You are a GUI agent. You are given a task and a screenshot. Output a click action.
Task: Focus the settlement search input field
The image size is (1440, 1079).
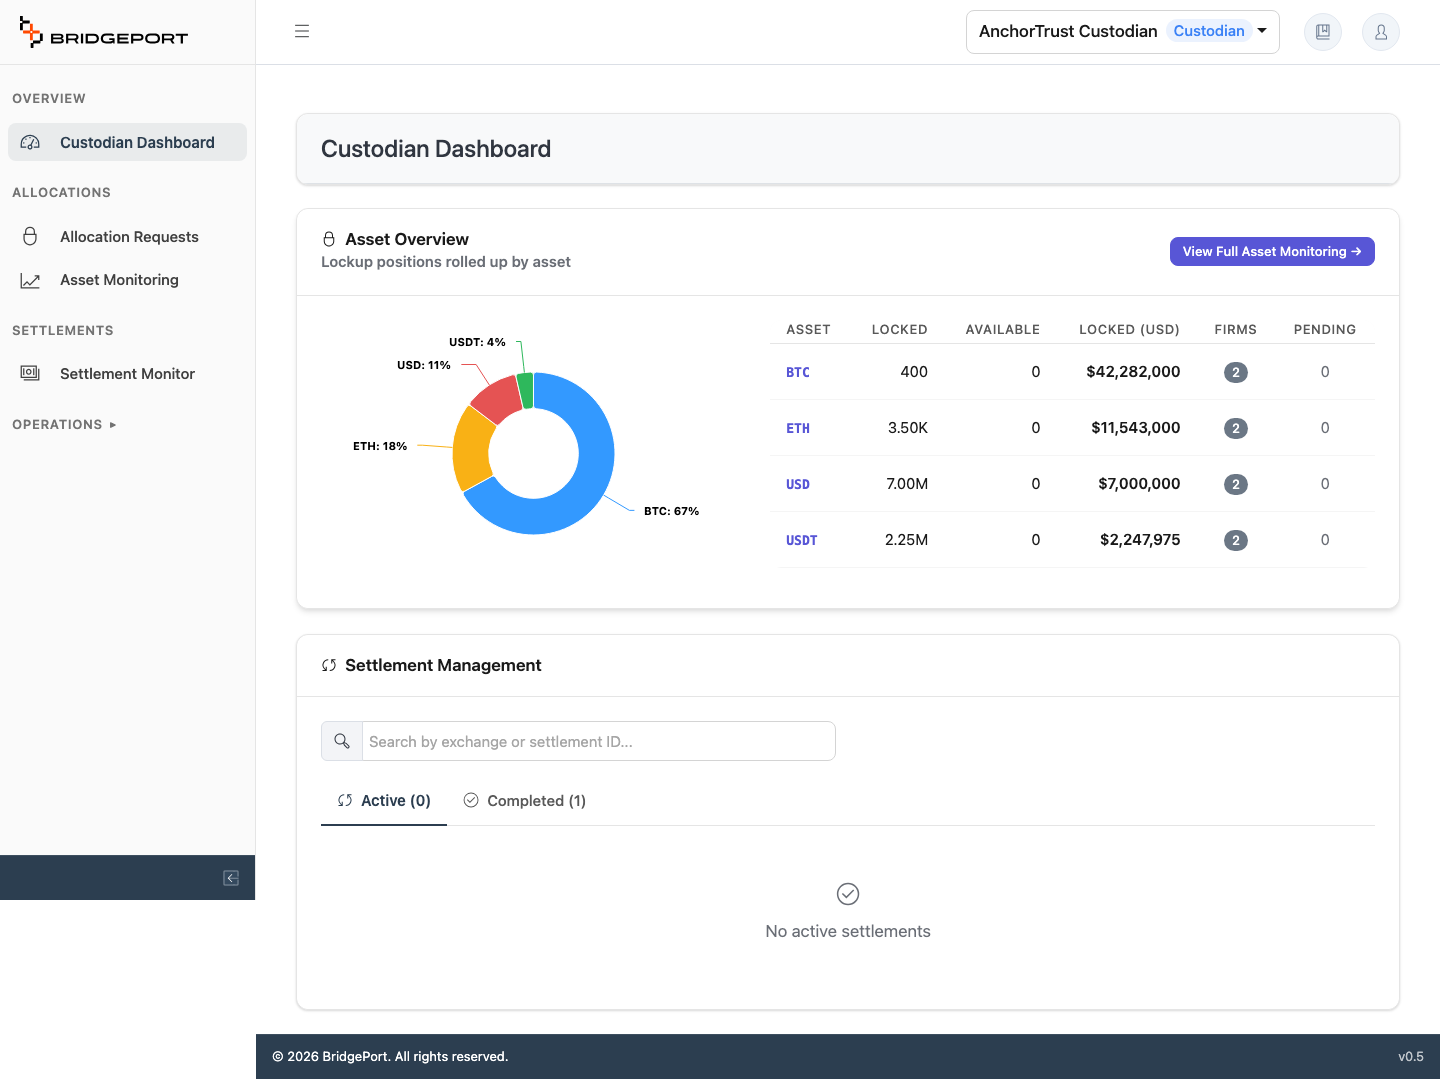coord(598,741)
